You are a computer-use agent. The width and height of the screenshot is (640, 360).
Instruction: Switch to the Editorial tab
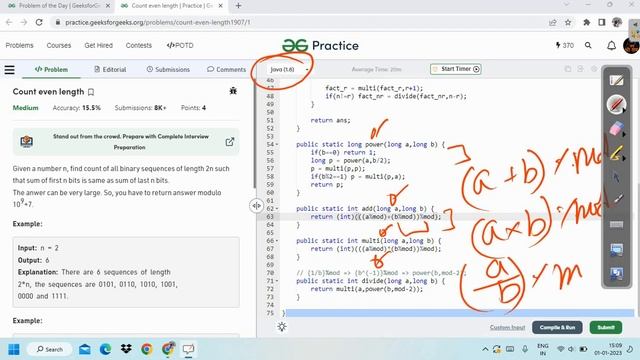click(x=110, y=69)
